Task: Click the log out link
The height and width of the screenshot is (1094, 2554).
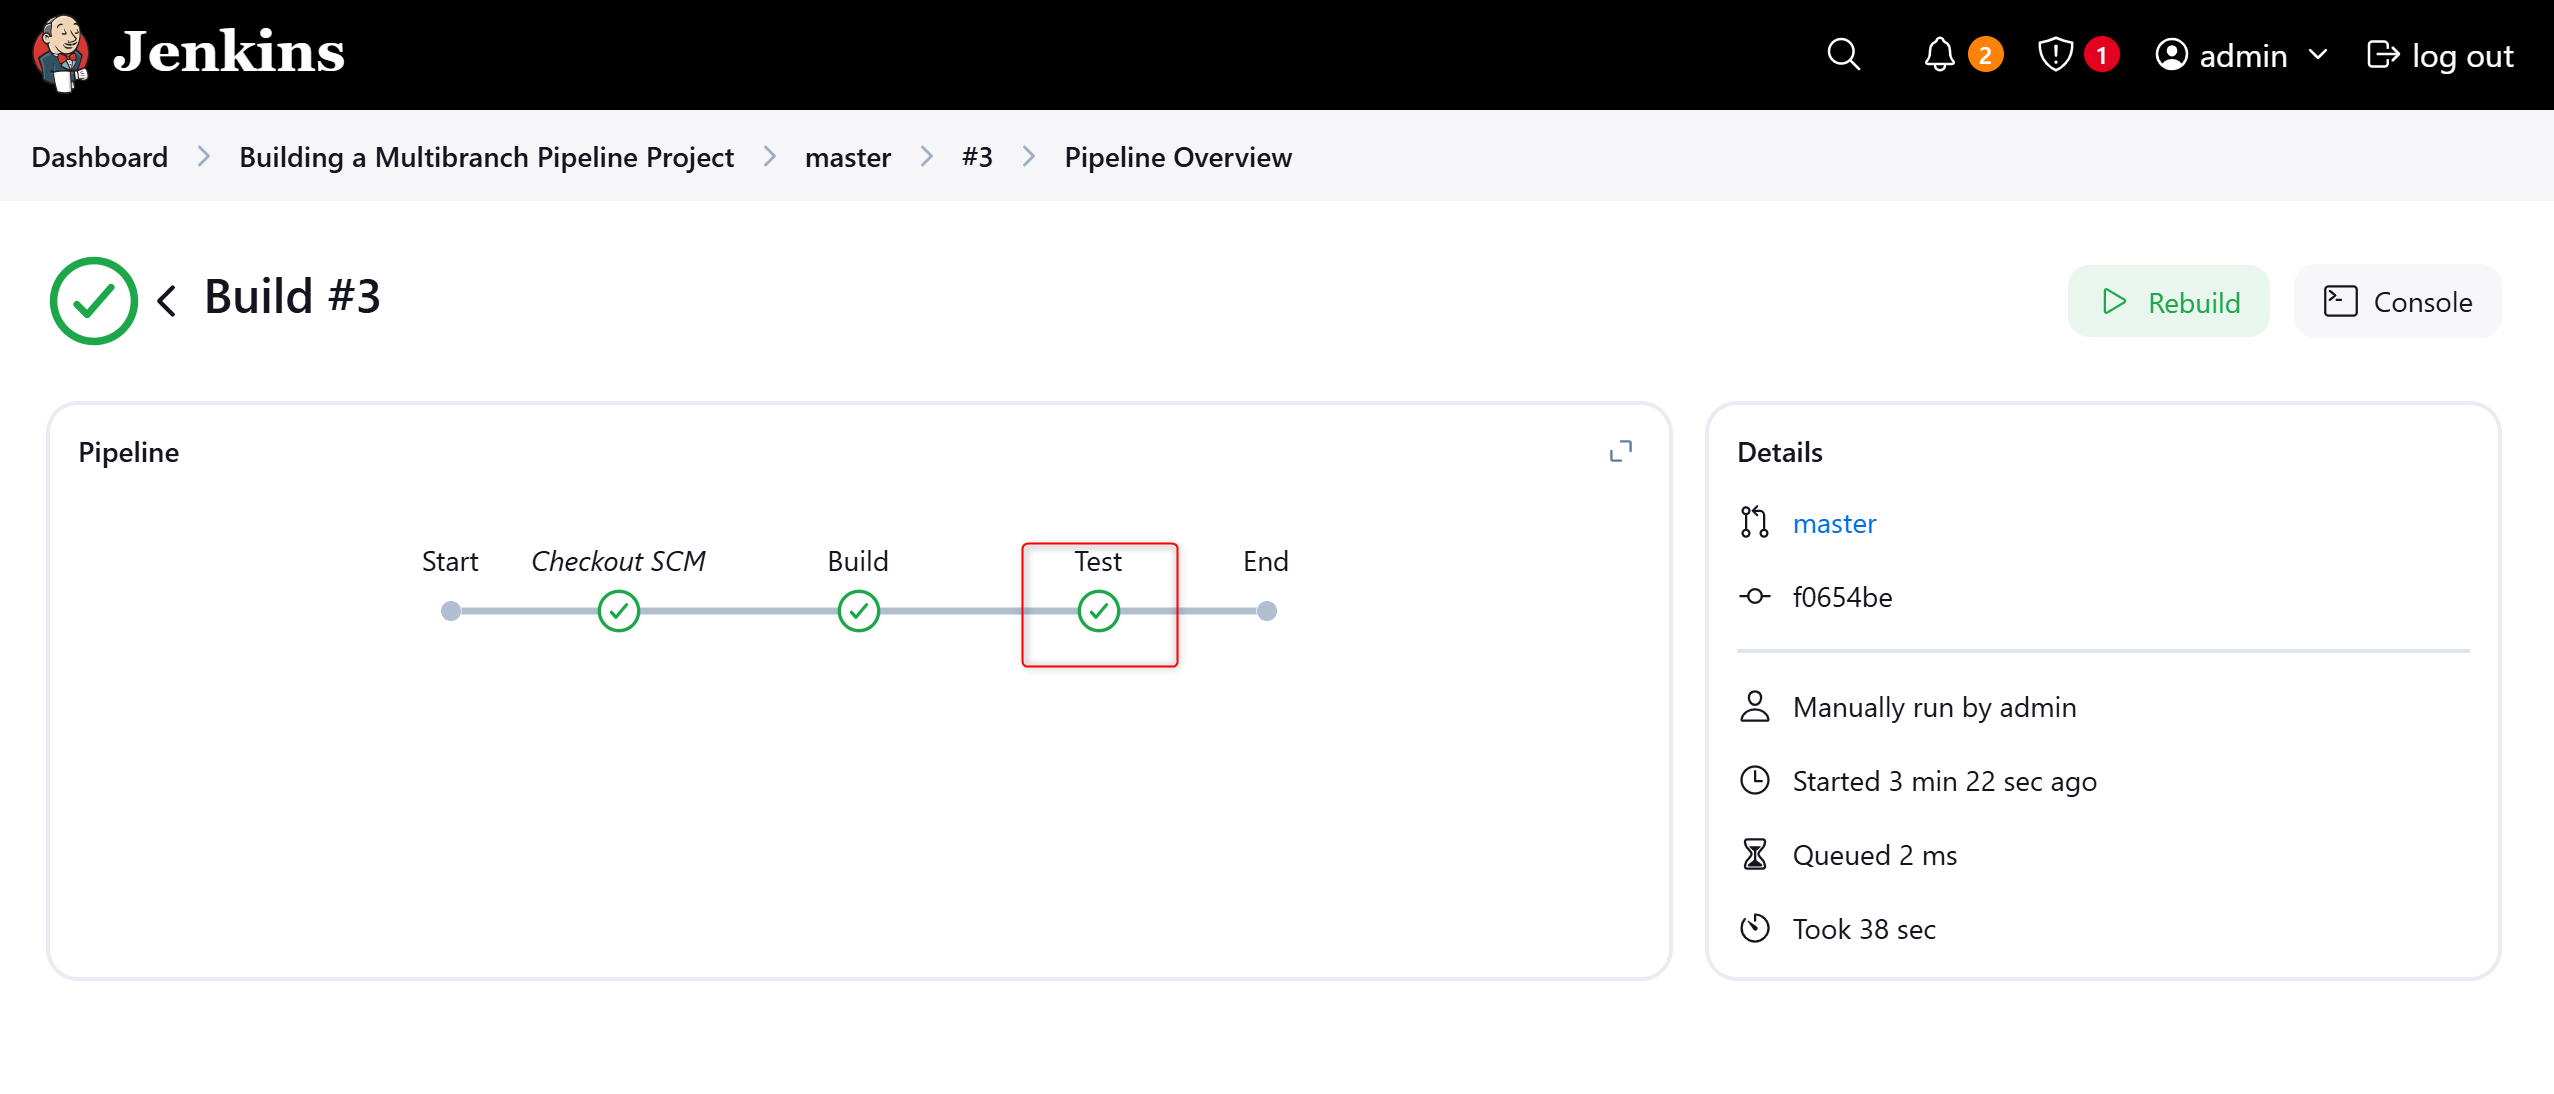Action: pyautogui.click(x=2440, y=55)
